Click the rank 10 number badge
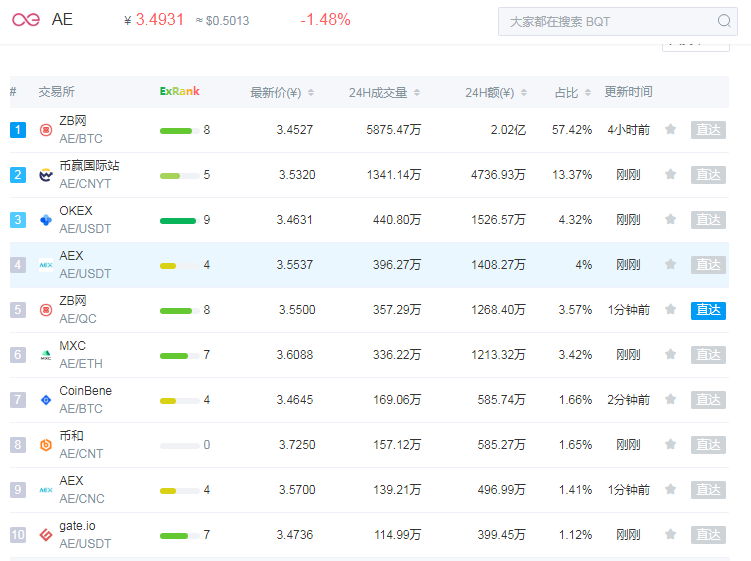Screen dimensions: 751x561 coord(18,535)
